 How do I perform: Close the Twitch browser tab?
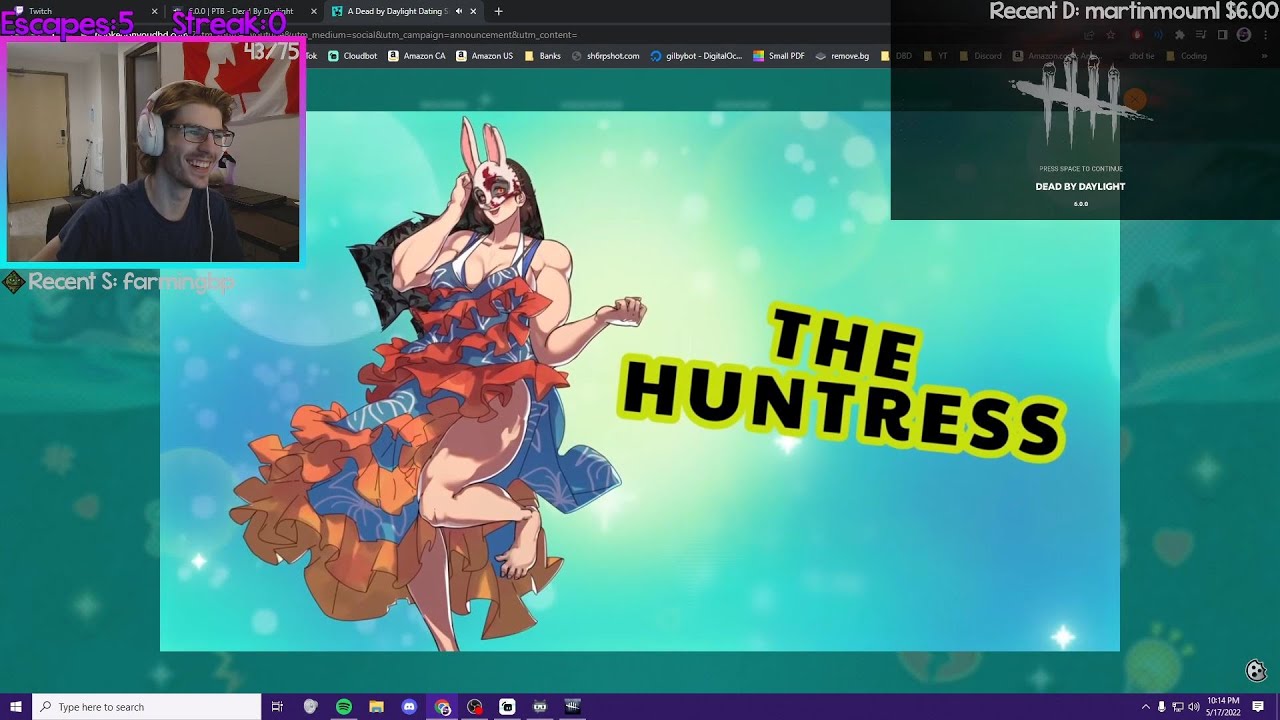tap(154, 11)
